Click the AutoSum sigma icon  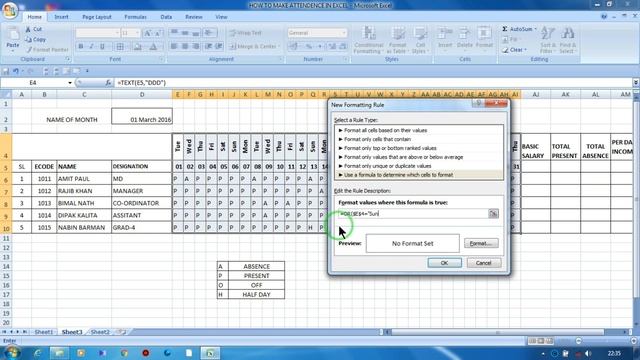coord(505,29)
